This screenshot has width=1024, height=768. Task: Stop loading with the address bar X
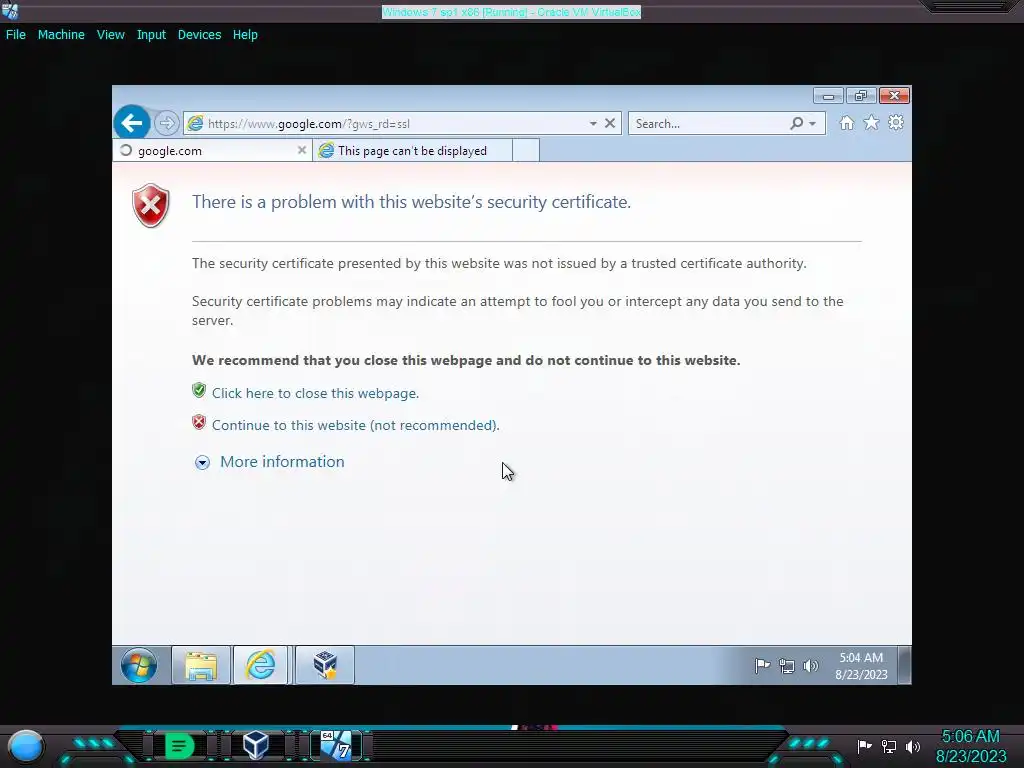[609, 123]
